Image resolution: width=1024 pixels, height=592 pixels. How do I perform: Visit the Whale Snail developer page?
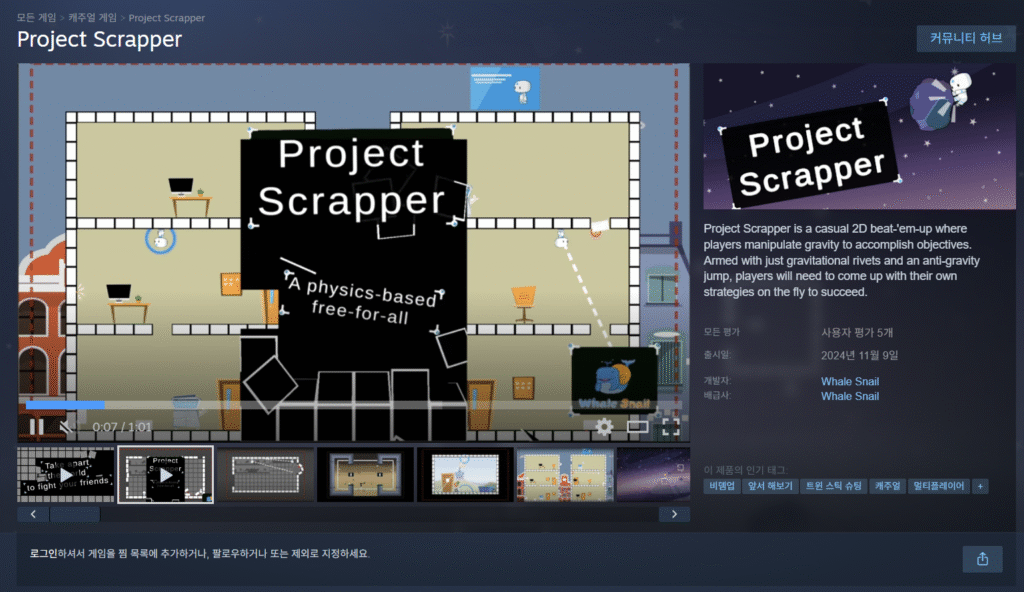850,381
